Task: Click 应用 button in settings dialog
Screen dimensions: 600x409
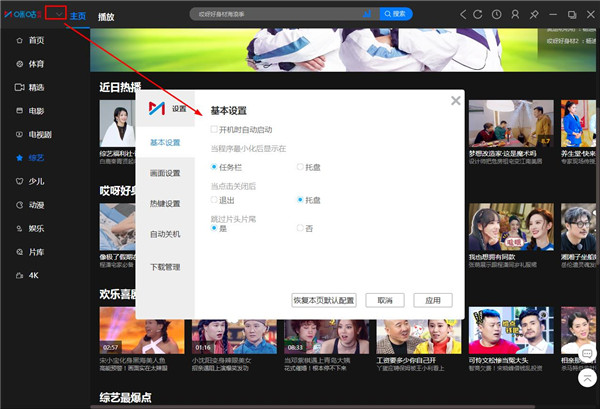Action: [433, 300]
